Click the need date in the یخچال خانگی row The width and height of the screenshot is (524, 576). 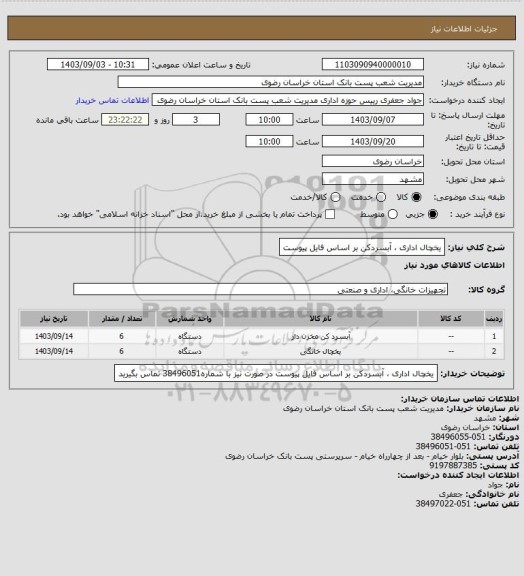tap(54, 352)
